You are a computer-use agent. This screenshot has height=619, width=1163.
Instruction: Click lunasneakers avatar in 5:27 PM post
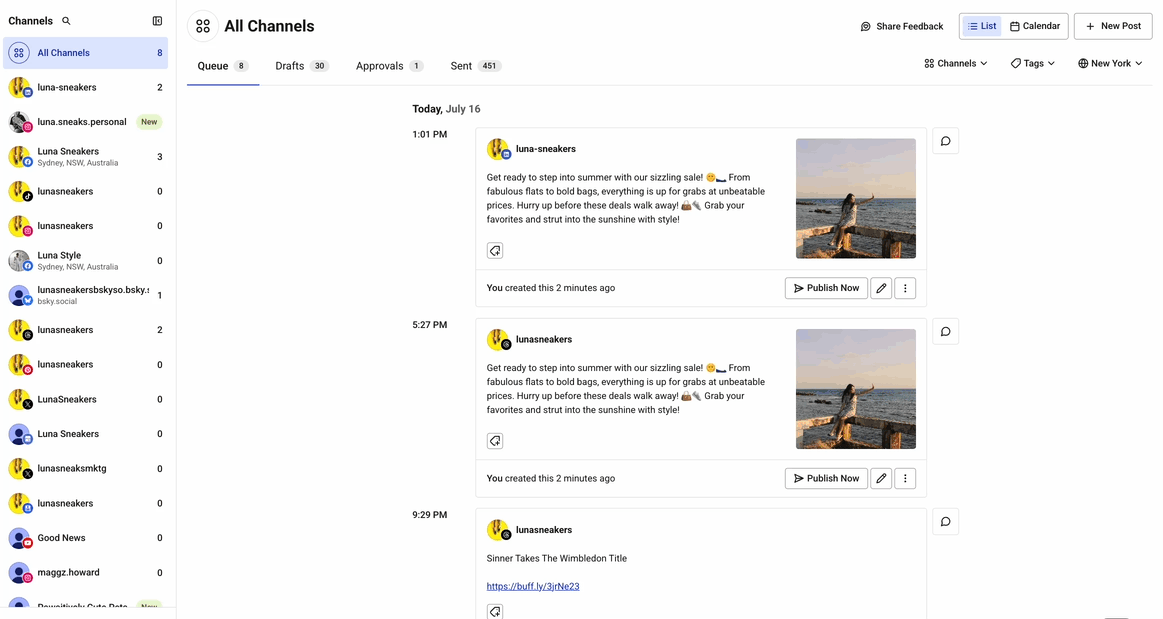498,340
